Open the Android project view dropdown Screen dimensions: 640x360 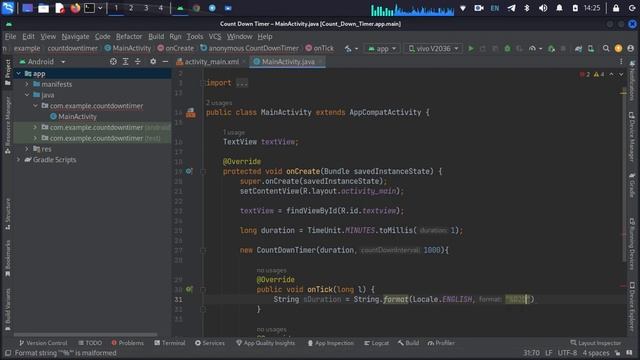point(42,62)
